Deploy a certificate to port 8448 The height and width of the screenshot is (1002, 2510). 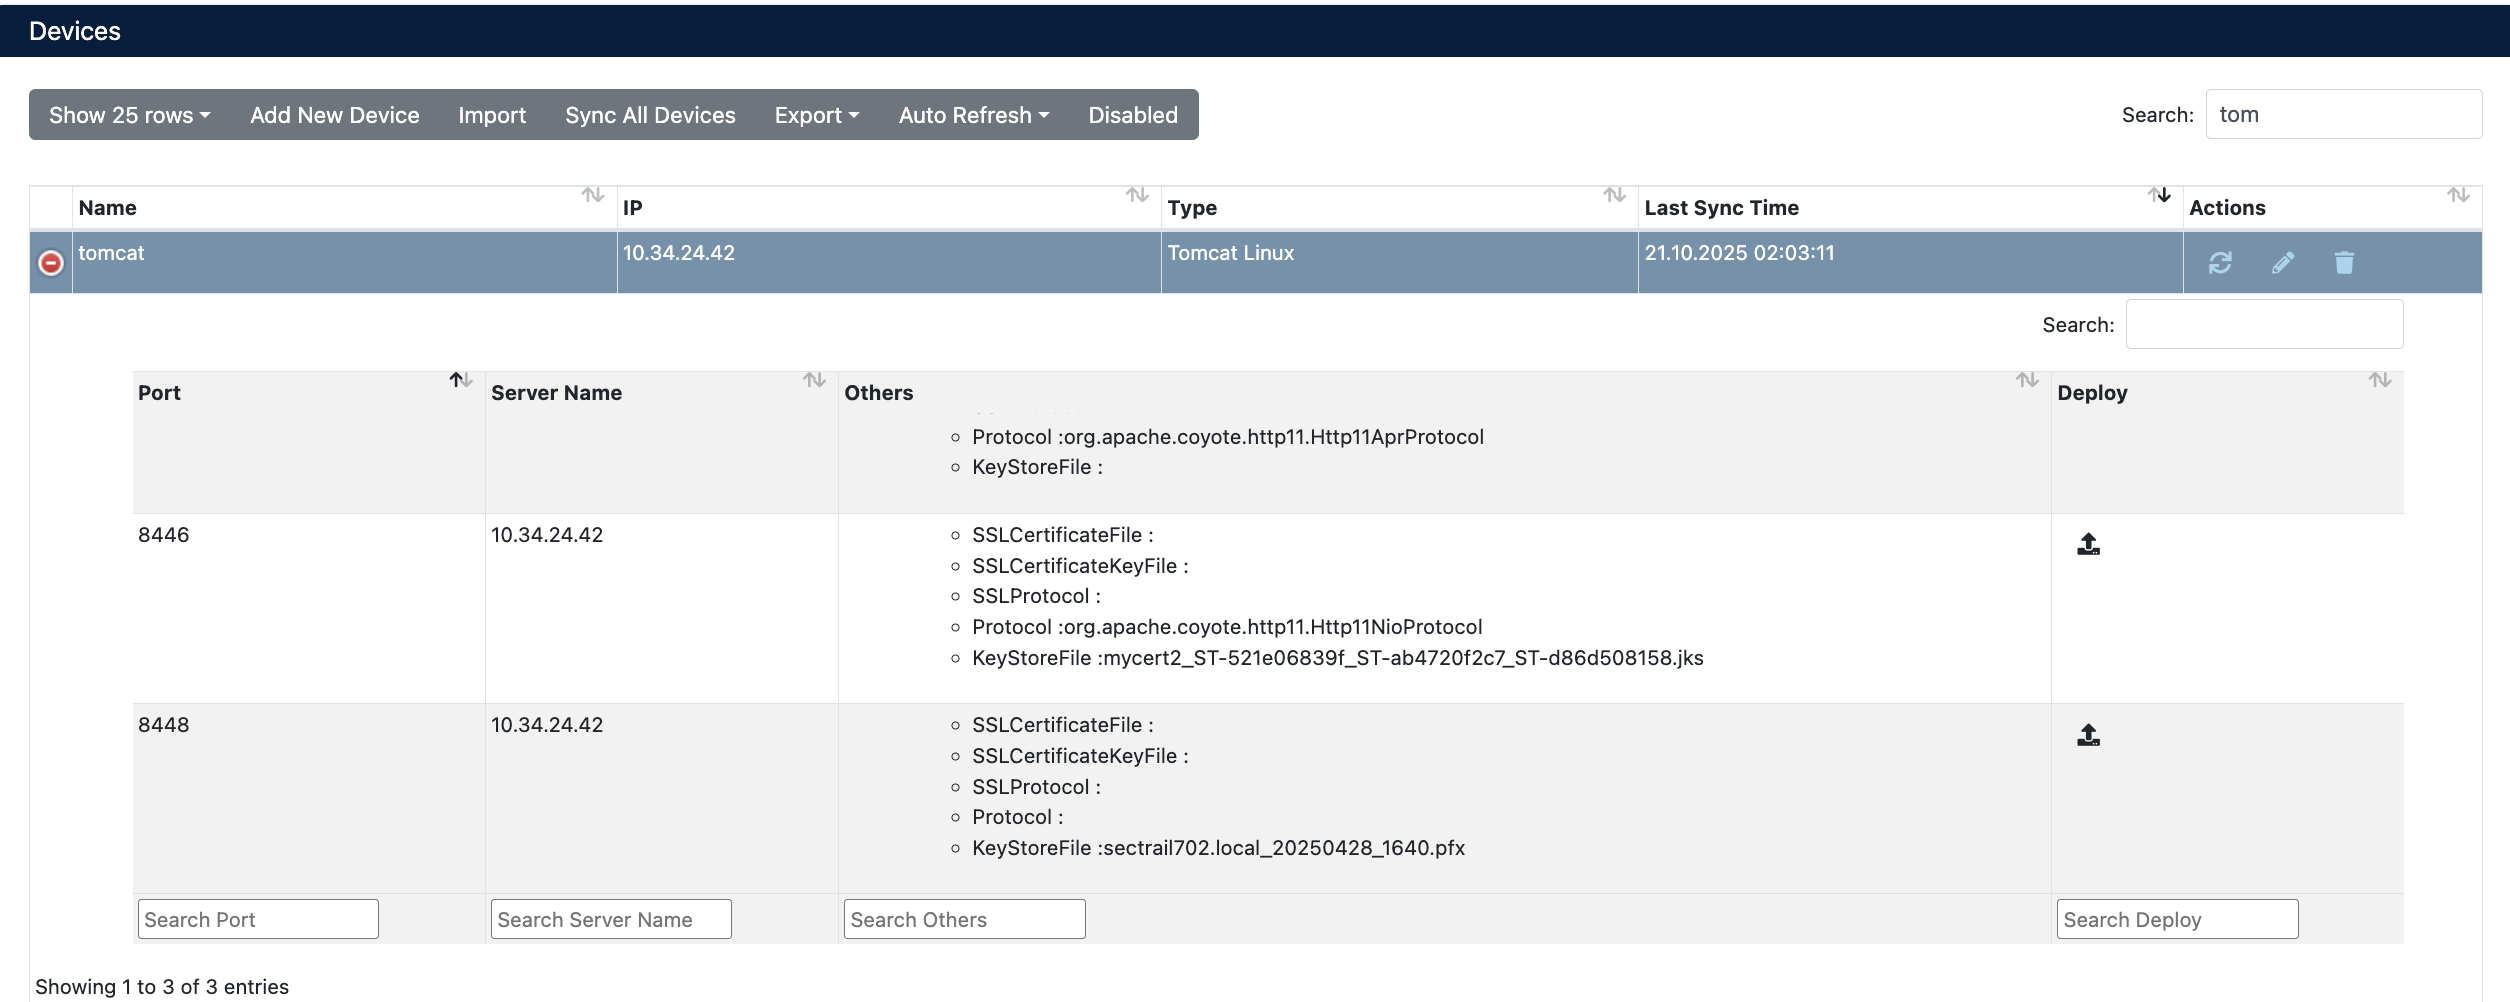pos(2089,734)
